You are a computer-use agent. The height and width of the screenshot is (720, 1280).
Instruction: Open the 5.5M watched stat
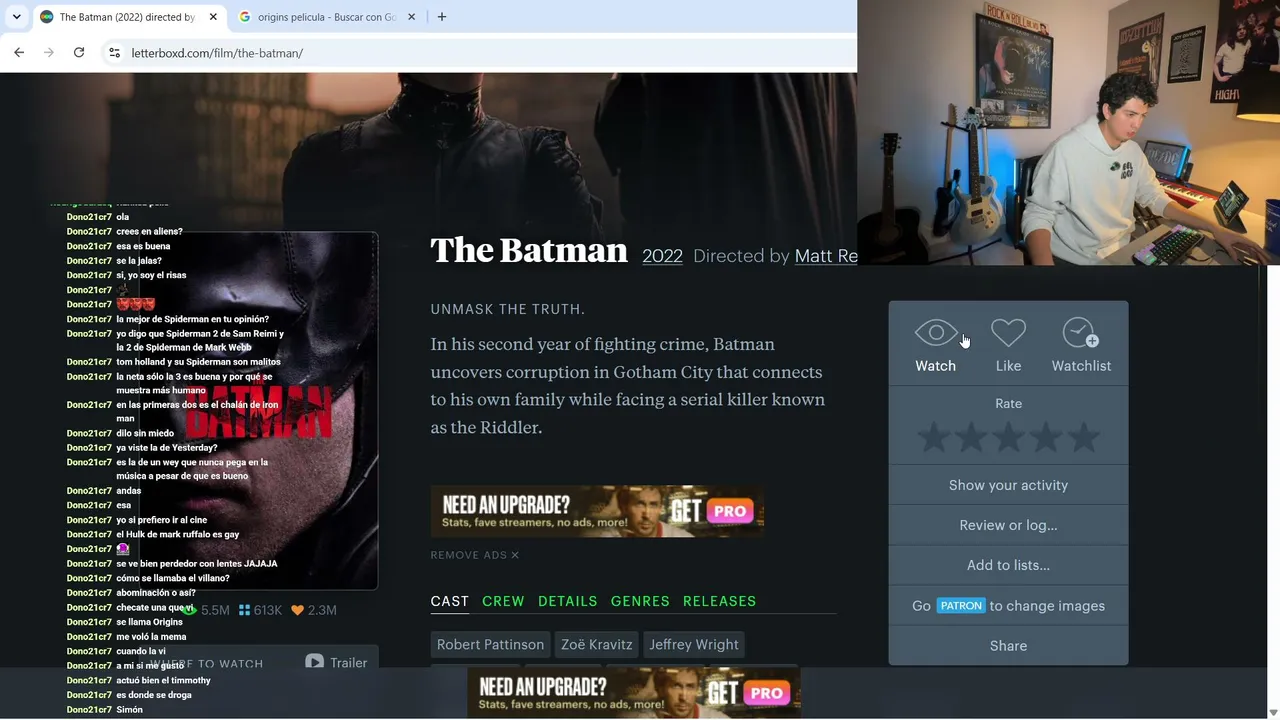pyautogui.click(x=206, y=610)
